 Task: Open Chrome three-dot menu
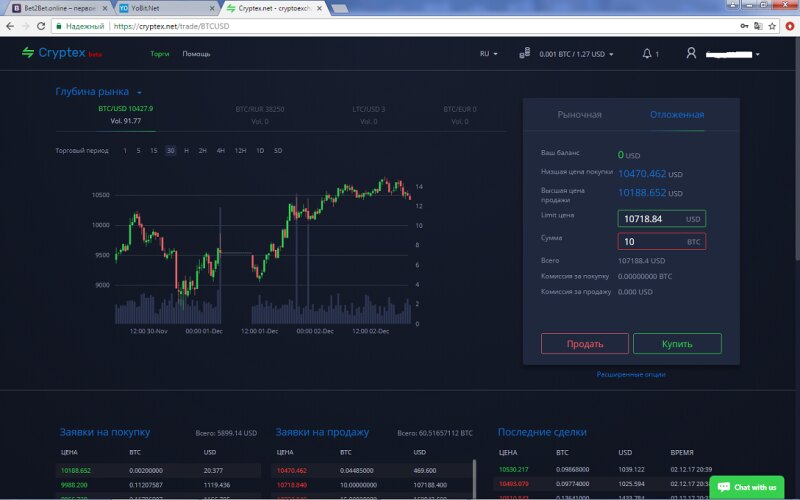click(x=788, y=26)
